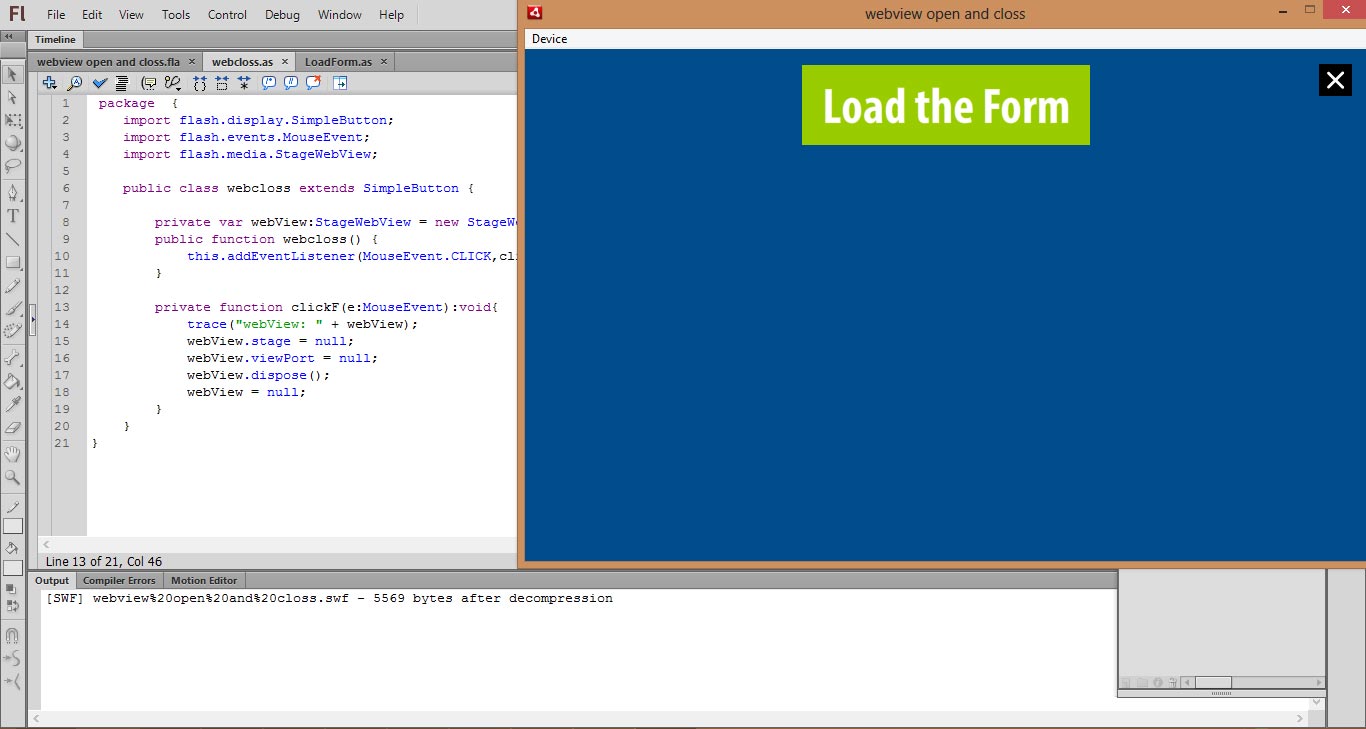Open the File menu
The image size is (1366, 729).
tap(56, 15)
